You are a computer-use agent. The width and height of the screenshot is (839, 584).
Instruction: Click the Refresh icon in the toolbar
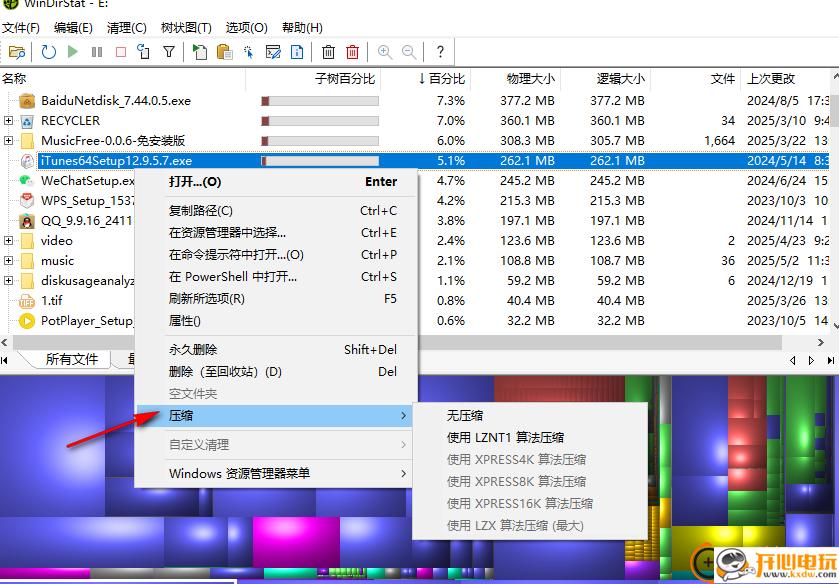(47, 52)
